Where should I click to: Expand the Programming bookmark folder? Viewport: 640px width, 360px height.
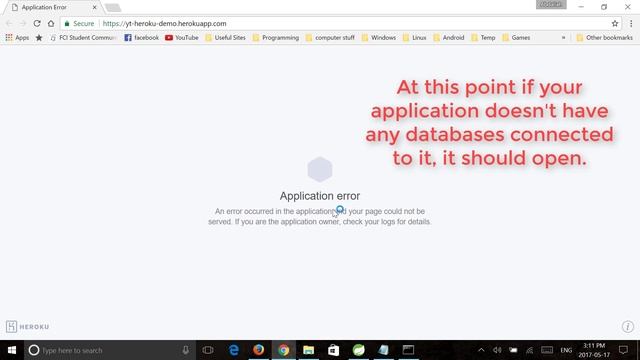pos(276,38)
